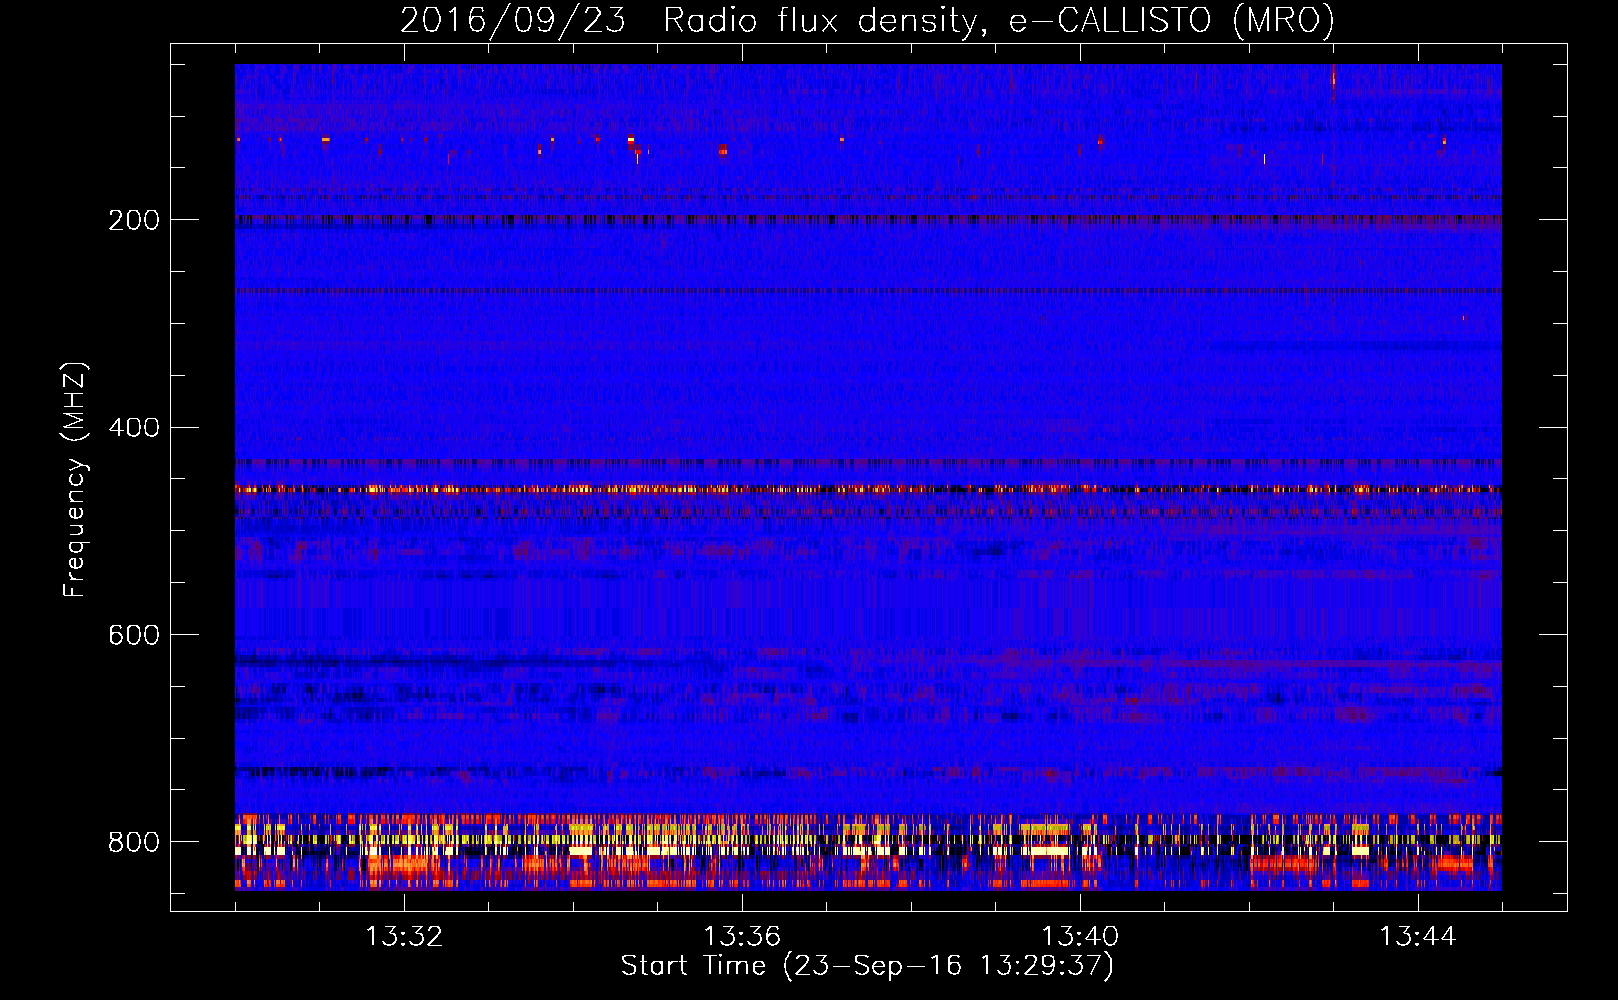Screen dimensions: 1618x1000
Task: Click the 200 frequency axis label
Action: click(x=134, y=220)
